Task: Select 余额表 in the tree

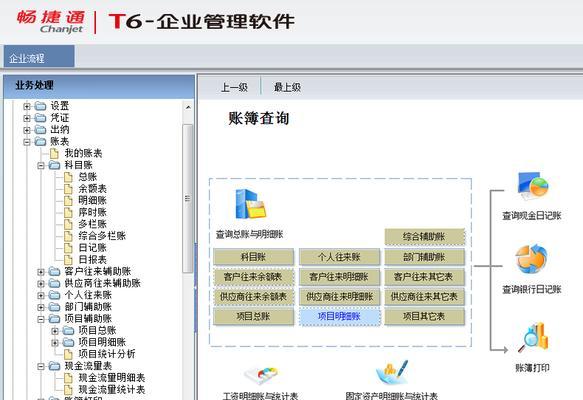Action: point(93,189)
